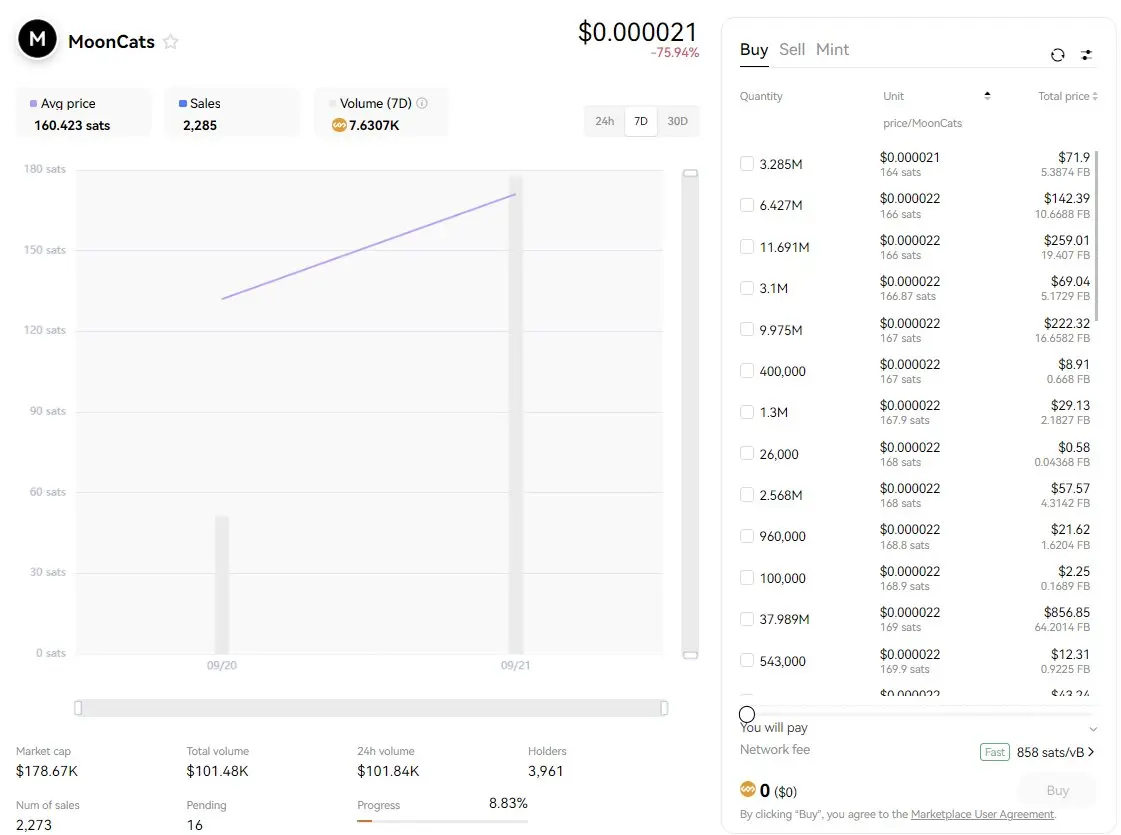Click the Total volume $101.48K value

pyautogui.click(x=217, y=771)
